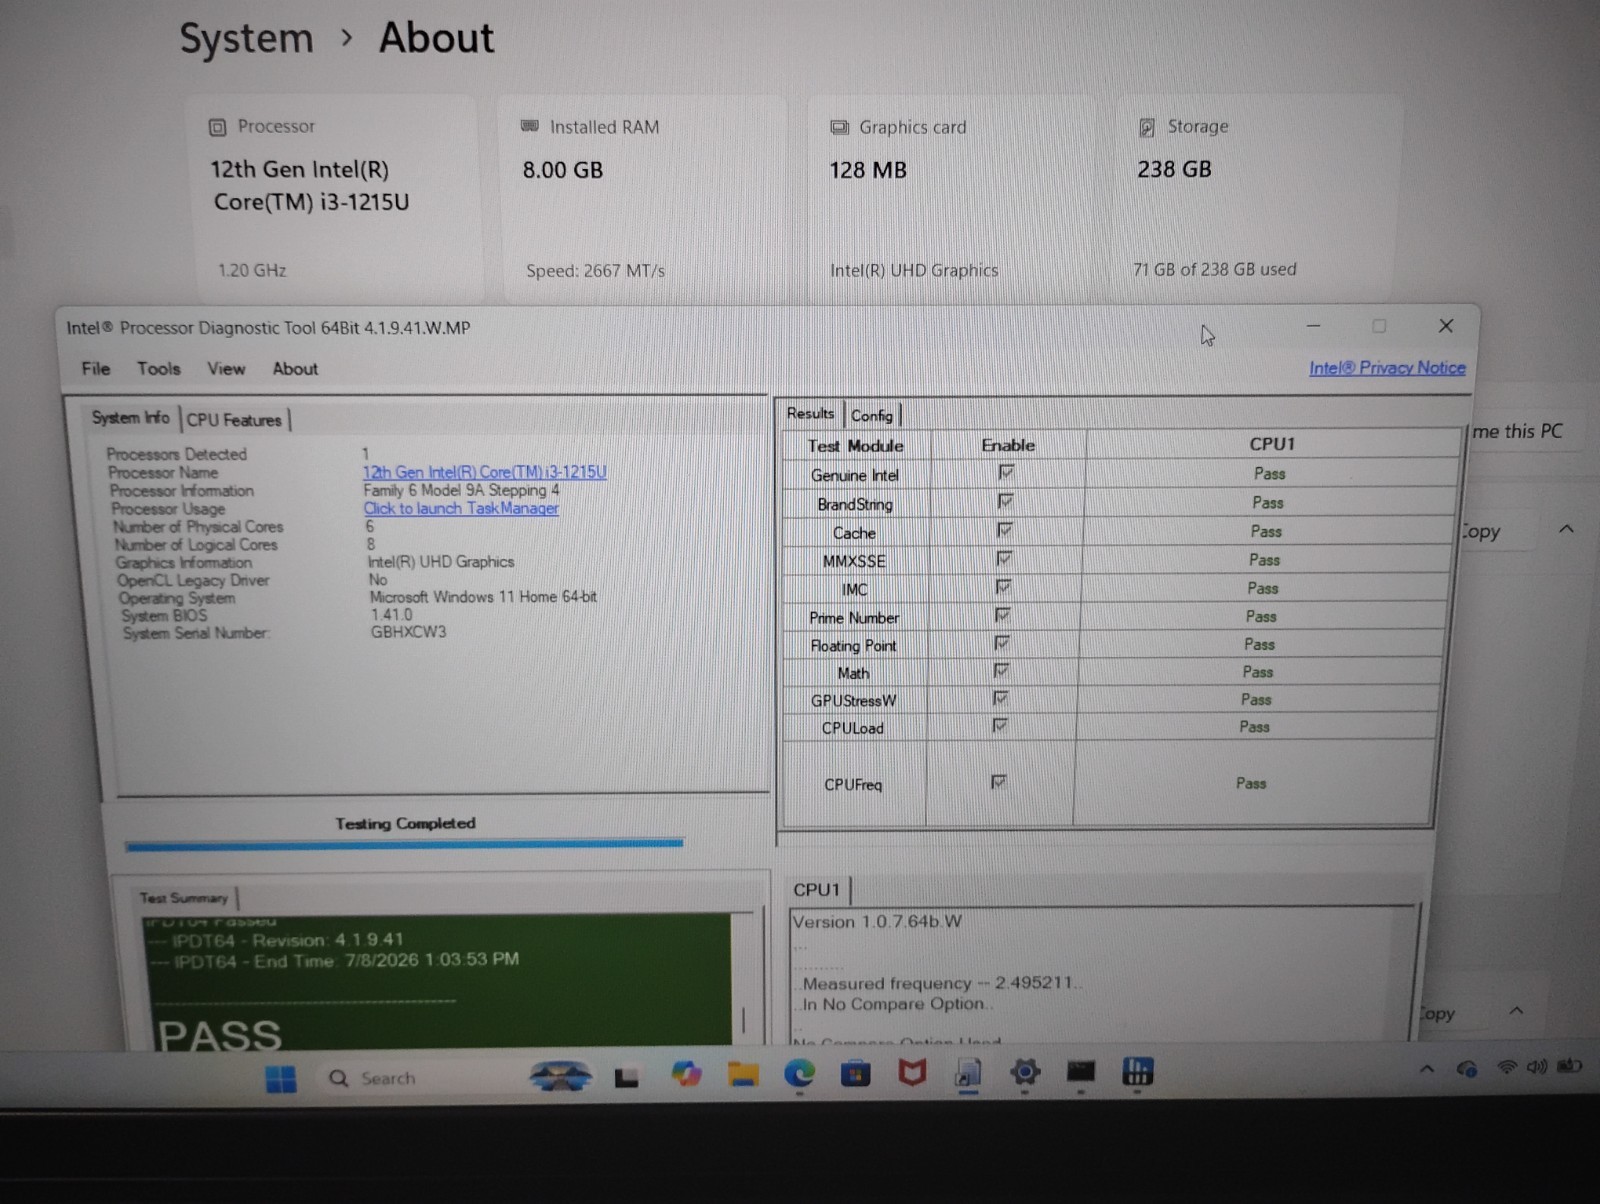Viewport: 1600px width, 1204px height.
Task: Select the Results tab
Action: [x=810, y=413]
